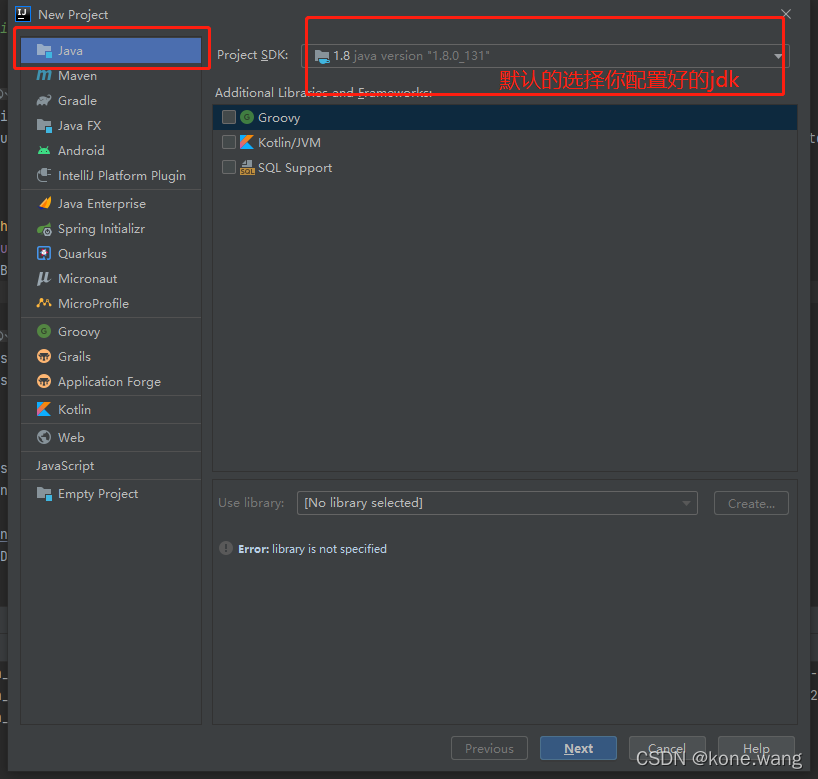The width and height of the screenshot is (818, 779).
Task: Choose Spring Initializr project type label
Action: [x=101, y=229]
